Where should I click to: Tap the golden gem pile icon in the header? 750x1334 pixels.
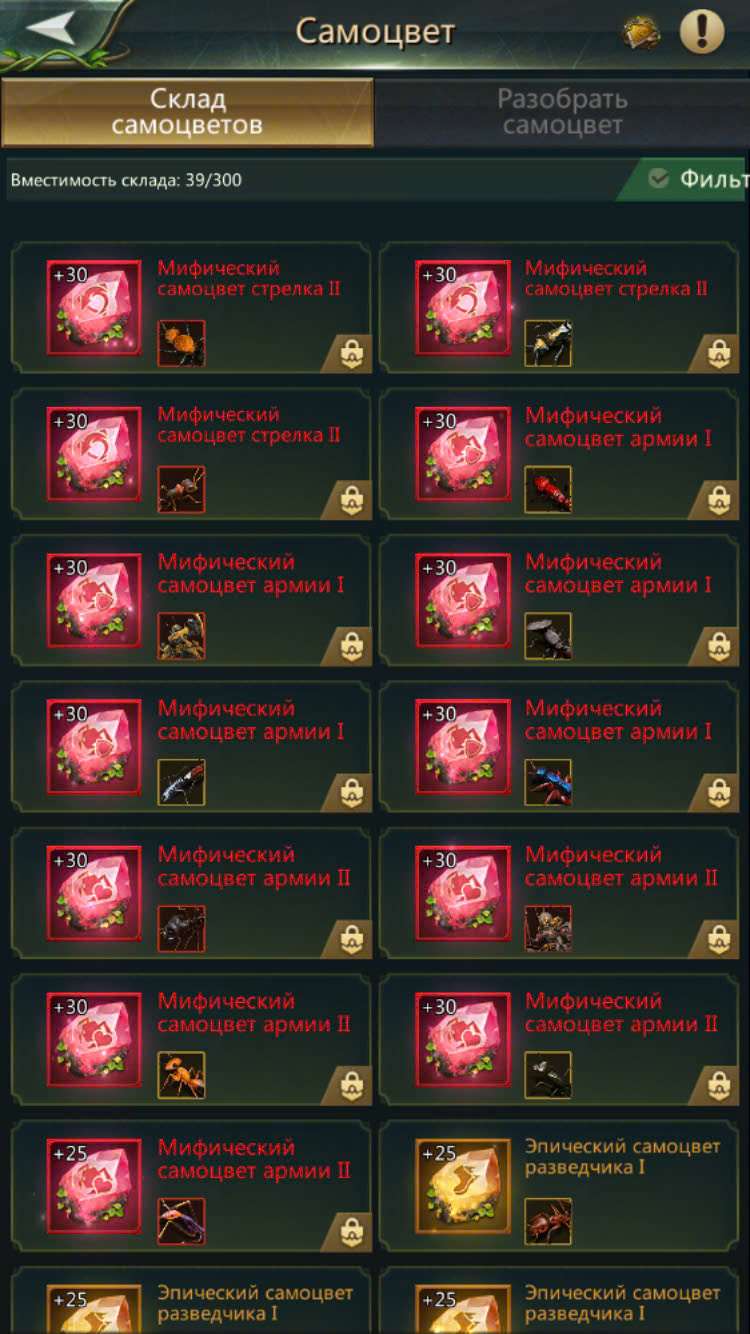pos(643,32)
